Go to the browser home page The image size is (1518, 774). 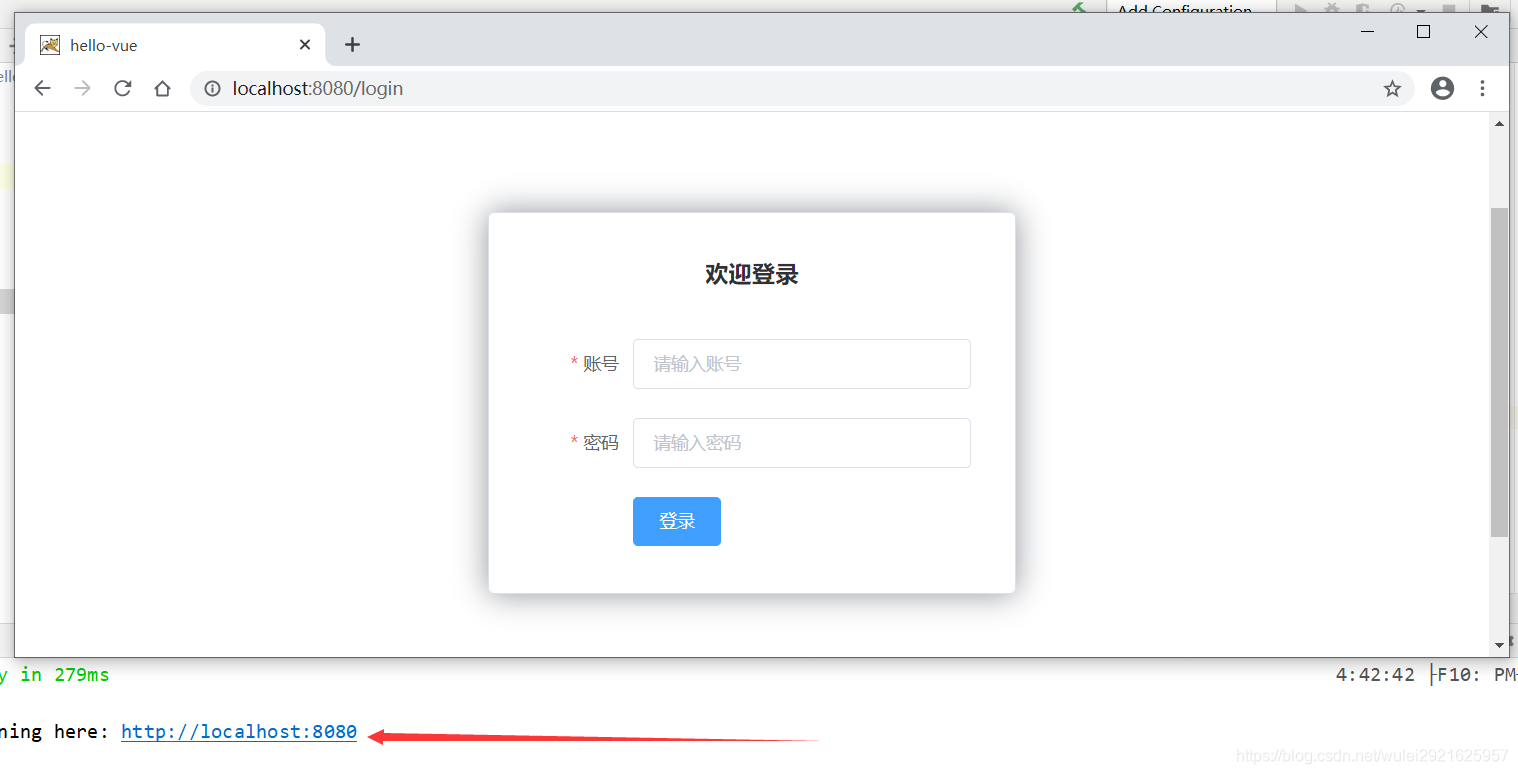[162, 89]
